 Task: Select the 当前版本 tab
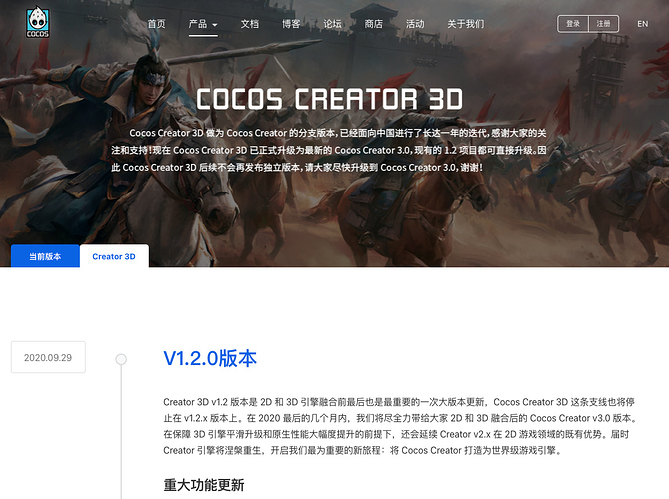tap(45, 256)
